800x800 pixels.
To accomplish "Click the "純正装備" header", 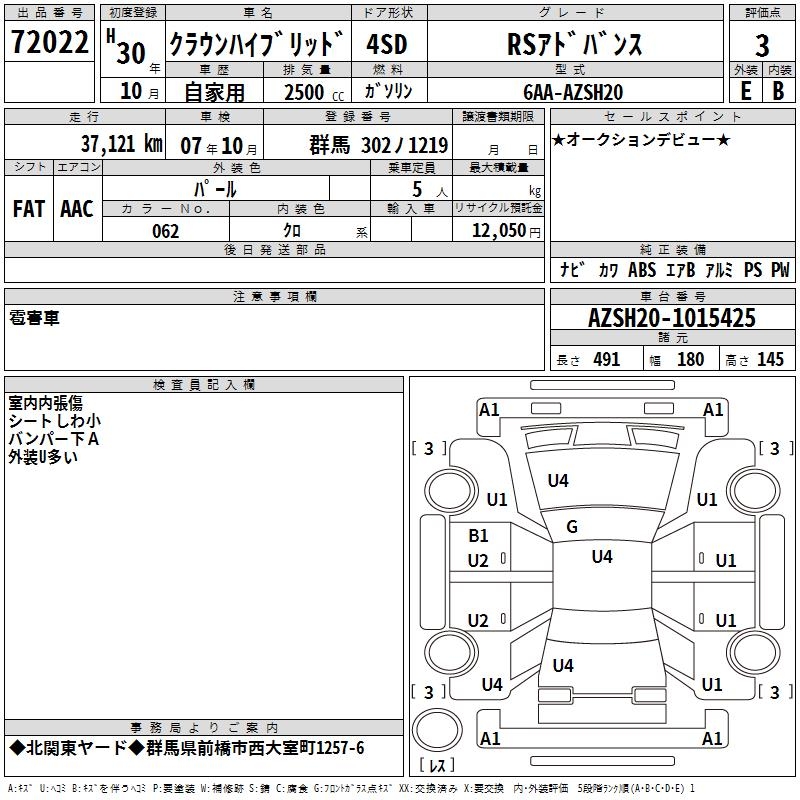I will click(672, 249).
